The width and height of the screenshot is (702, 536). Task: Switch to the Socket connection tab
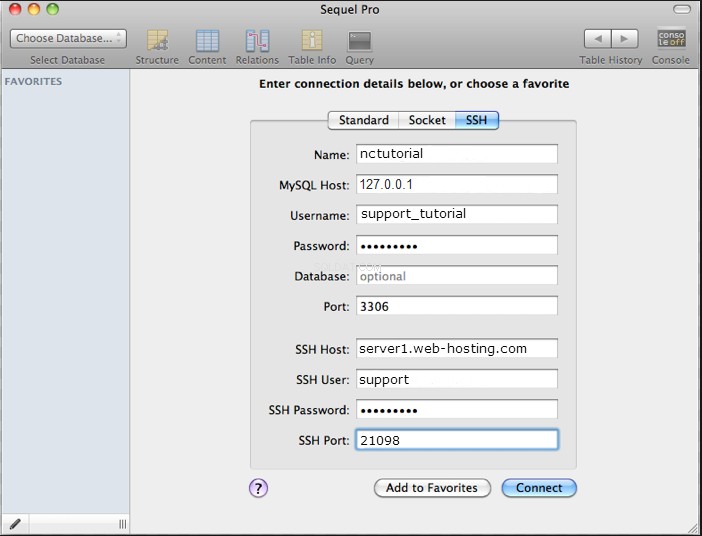click(x=427, y=120)
